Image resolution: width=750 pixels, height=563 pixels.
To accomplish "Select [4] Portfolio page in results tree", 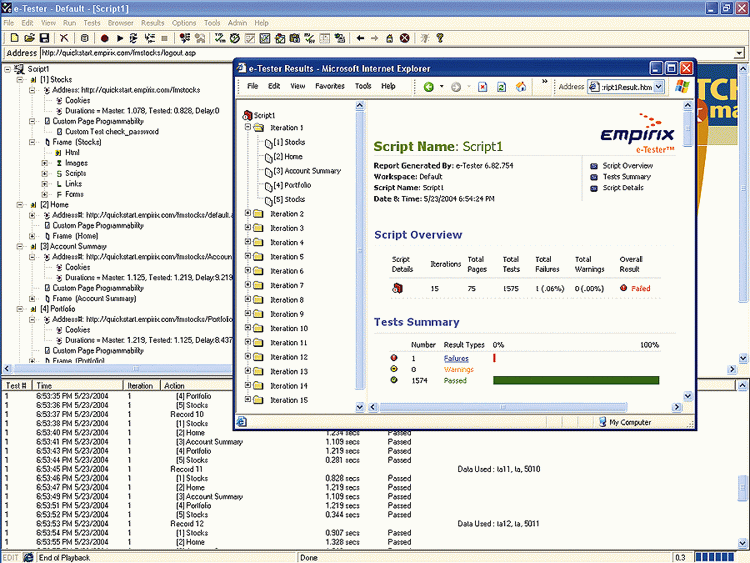I will 292,185.
